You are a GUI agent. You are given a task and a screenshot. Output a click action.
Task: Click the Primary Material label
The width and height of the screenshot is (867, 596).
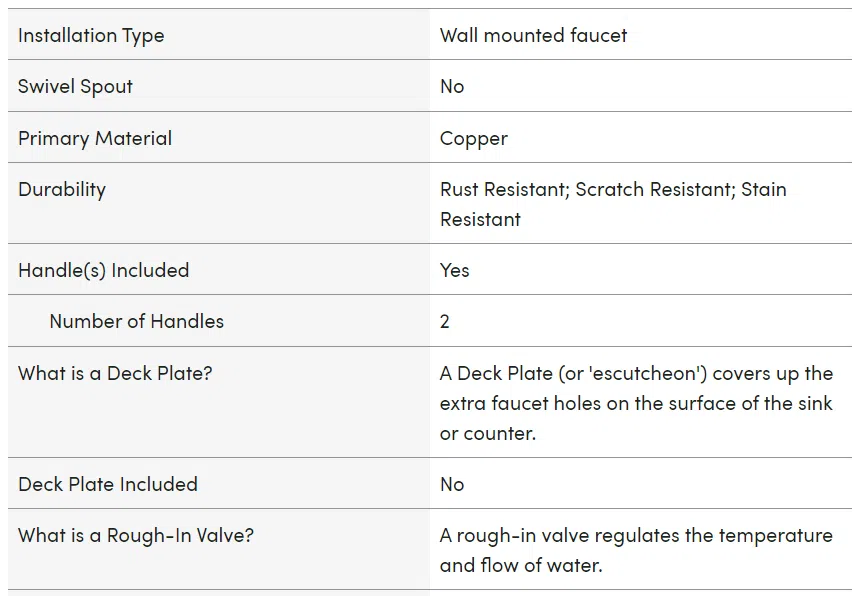95,138
